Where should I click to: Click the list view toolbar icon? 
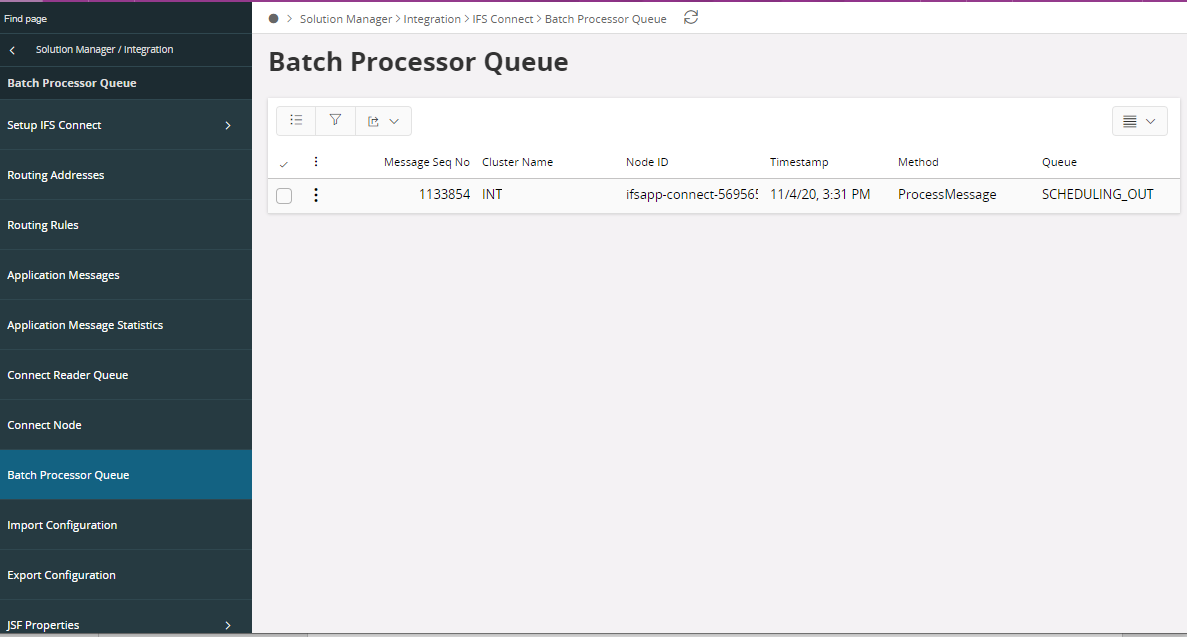click(x=296, y=121)
